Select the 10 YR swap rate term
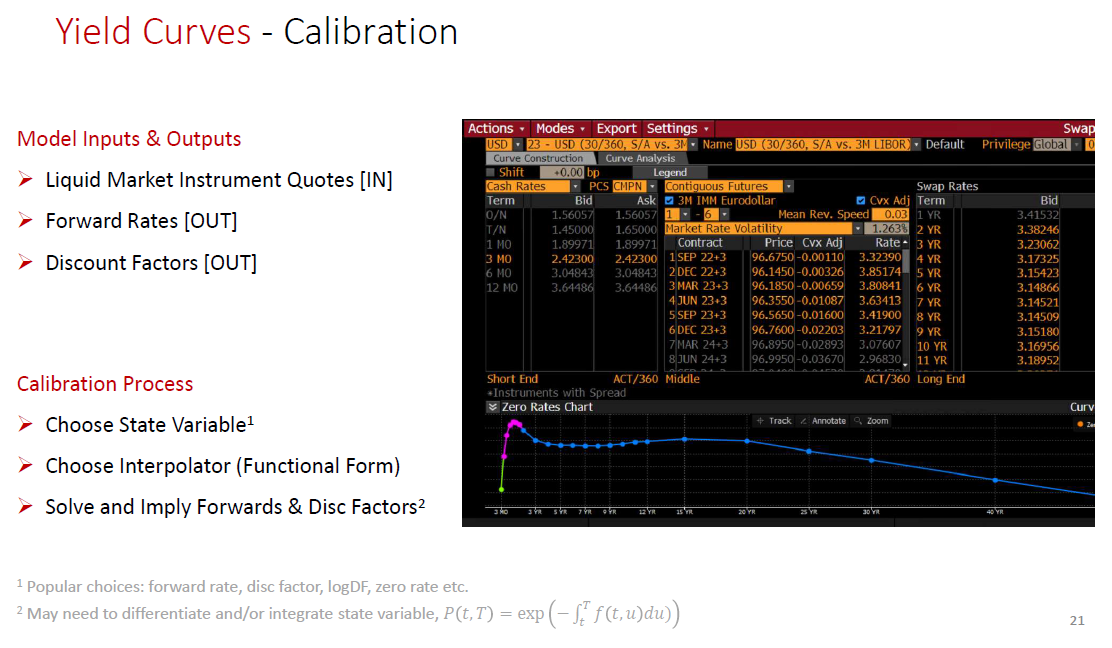This screenshot has width=1112, height=648. point(931,346)
